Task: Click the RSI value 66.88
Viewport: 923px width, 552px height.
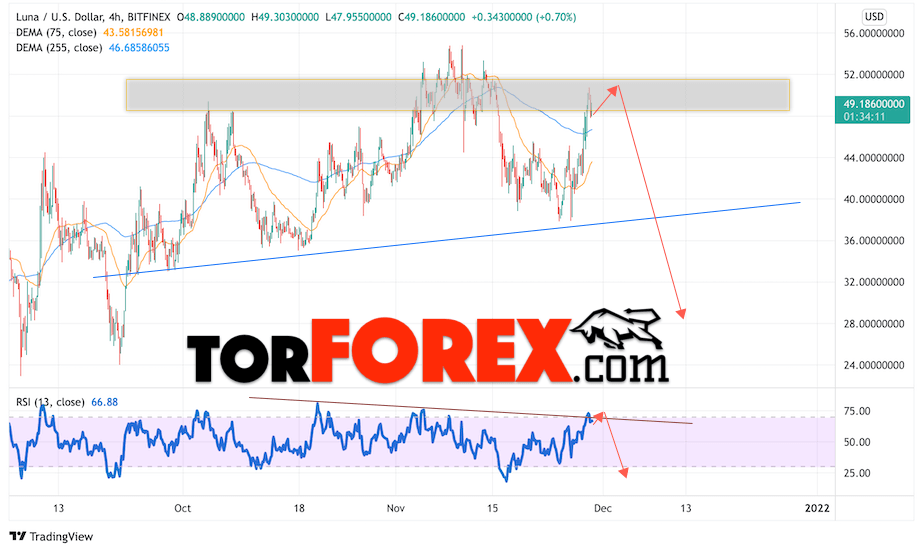Action: coord(104,402)
